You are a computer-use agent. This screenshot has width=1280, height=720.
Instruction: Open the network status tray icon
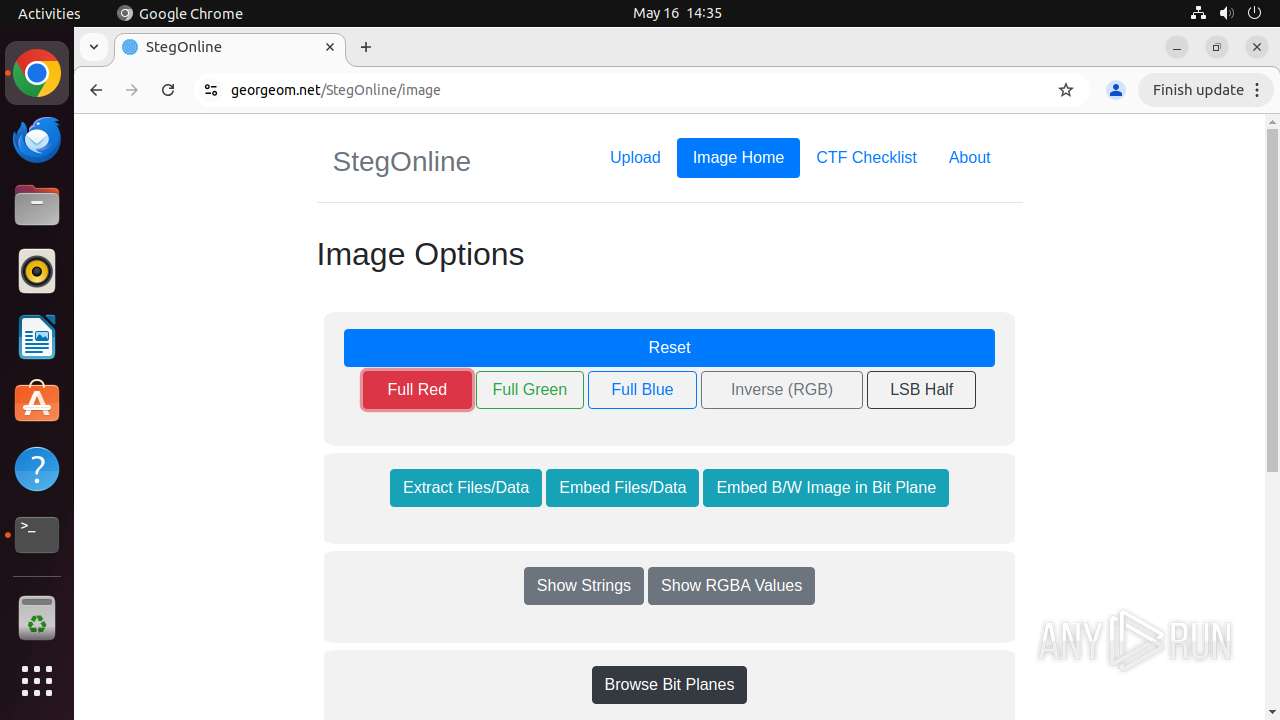(1198, 13)
